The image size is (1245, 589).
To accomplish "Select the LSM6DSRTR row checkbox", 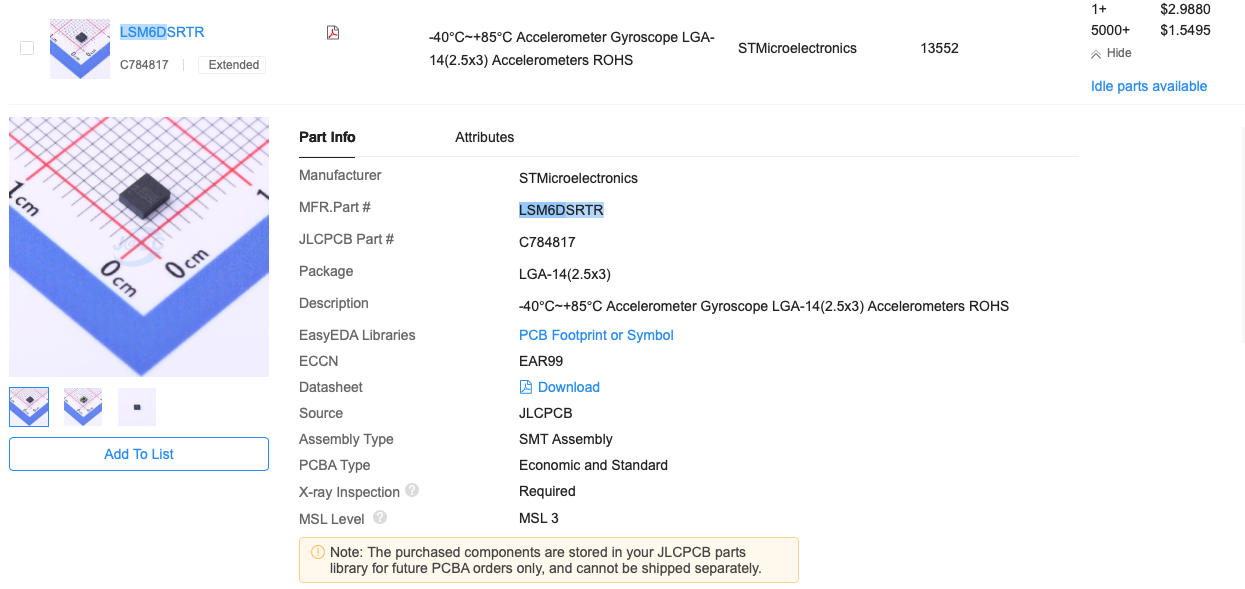I will pos(27,48).
